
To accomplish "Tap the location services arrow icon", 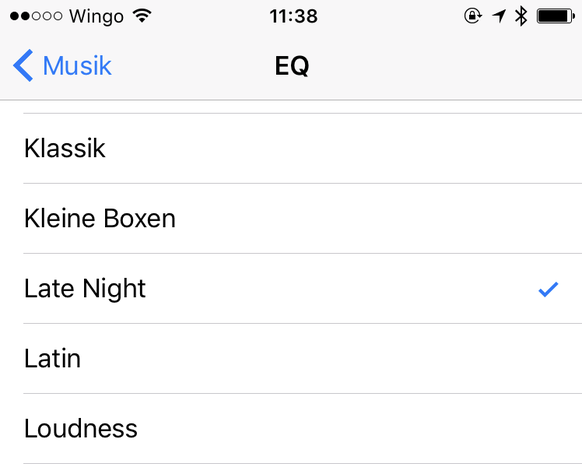I will 499,16.
